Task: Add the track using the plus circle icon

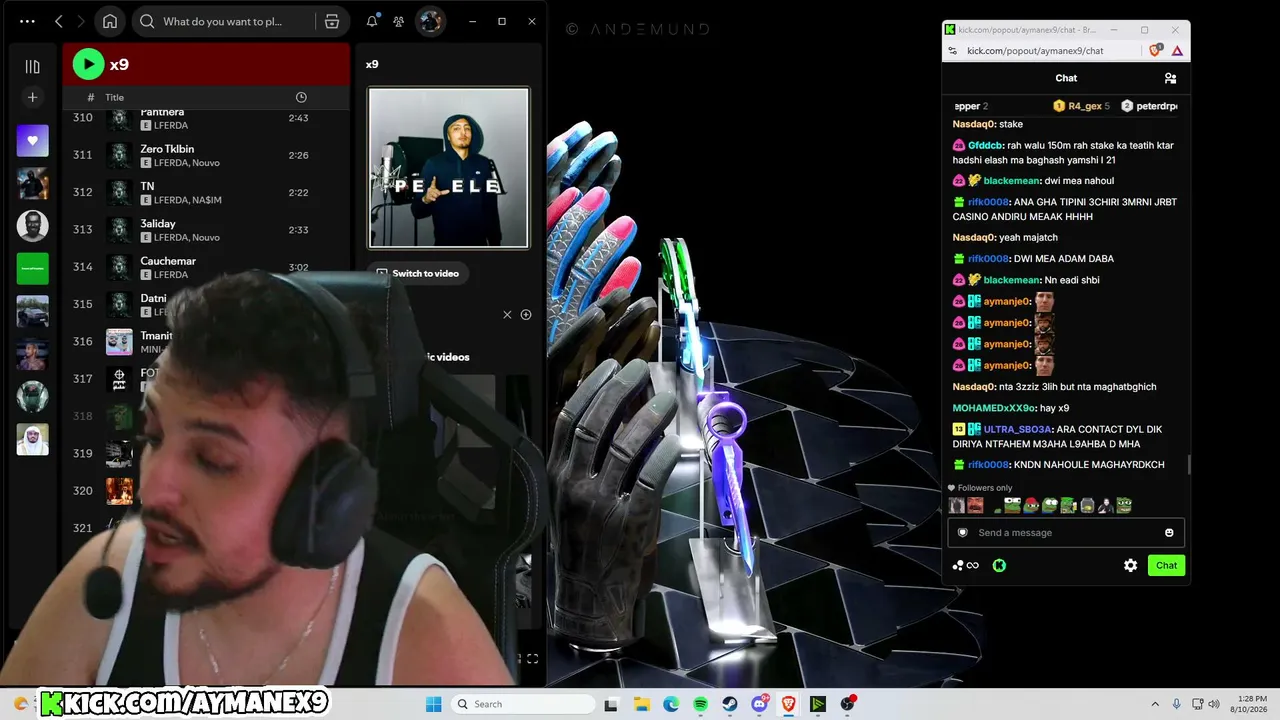Action: tap(526, 315)
